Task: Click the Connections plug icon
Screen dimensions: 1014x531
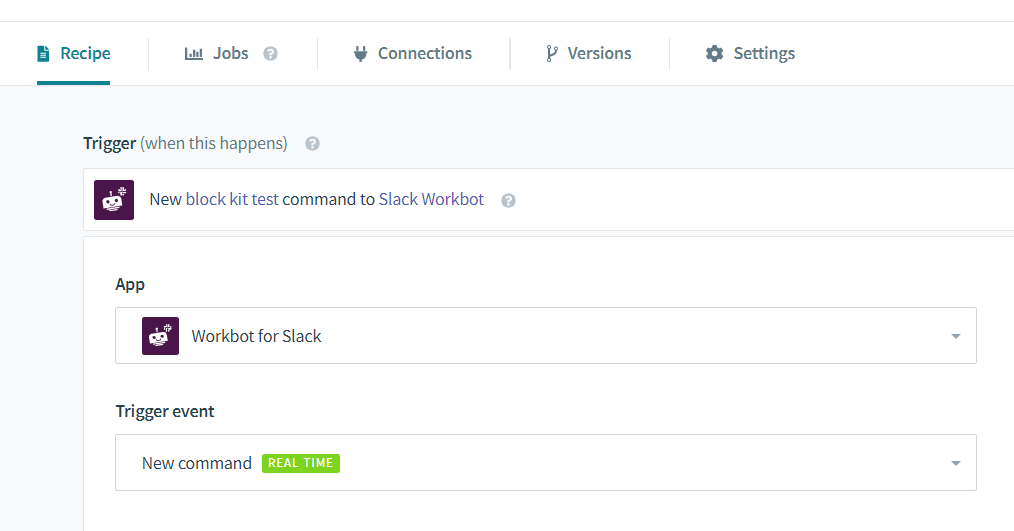Action: tap(360, 54)
